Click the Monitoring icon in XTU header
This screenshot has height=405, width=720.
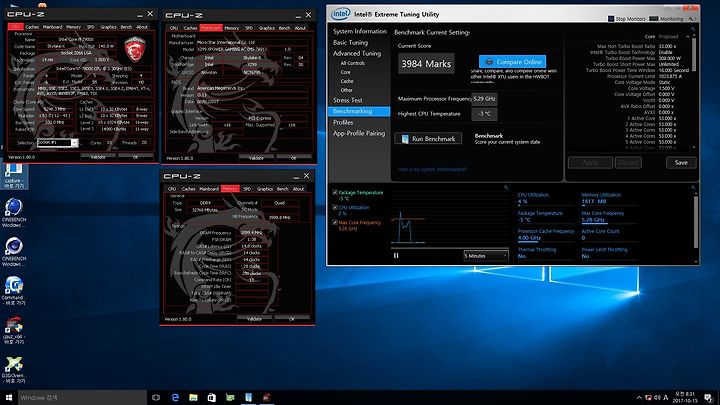point(654,19)
